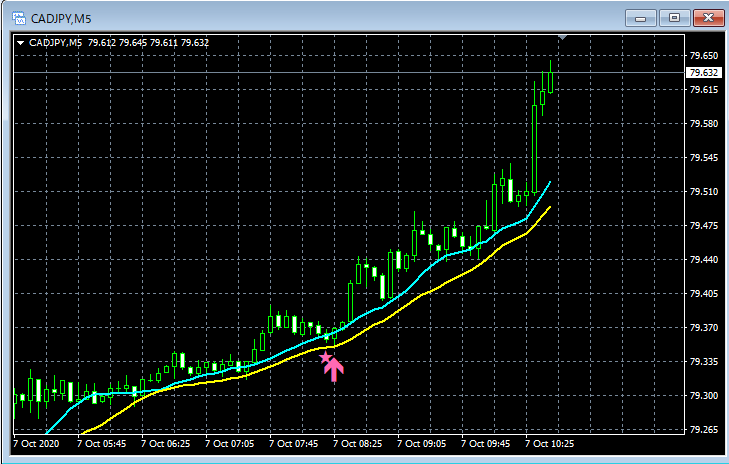The image size is (729, 464).
Task: Click the 79.510 price scale label
Action: 703,192
